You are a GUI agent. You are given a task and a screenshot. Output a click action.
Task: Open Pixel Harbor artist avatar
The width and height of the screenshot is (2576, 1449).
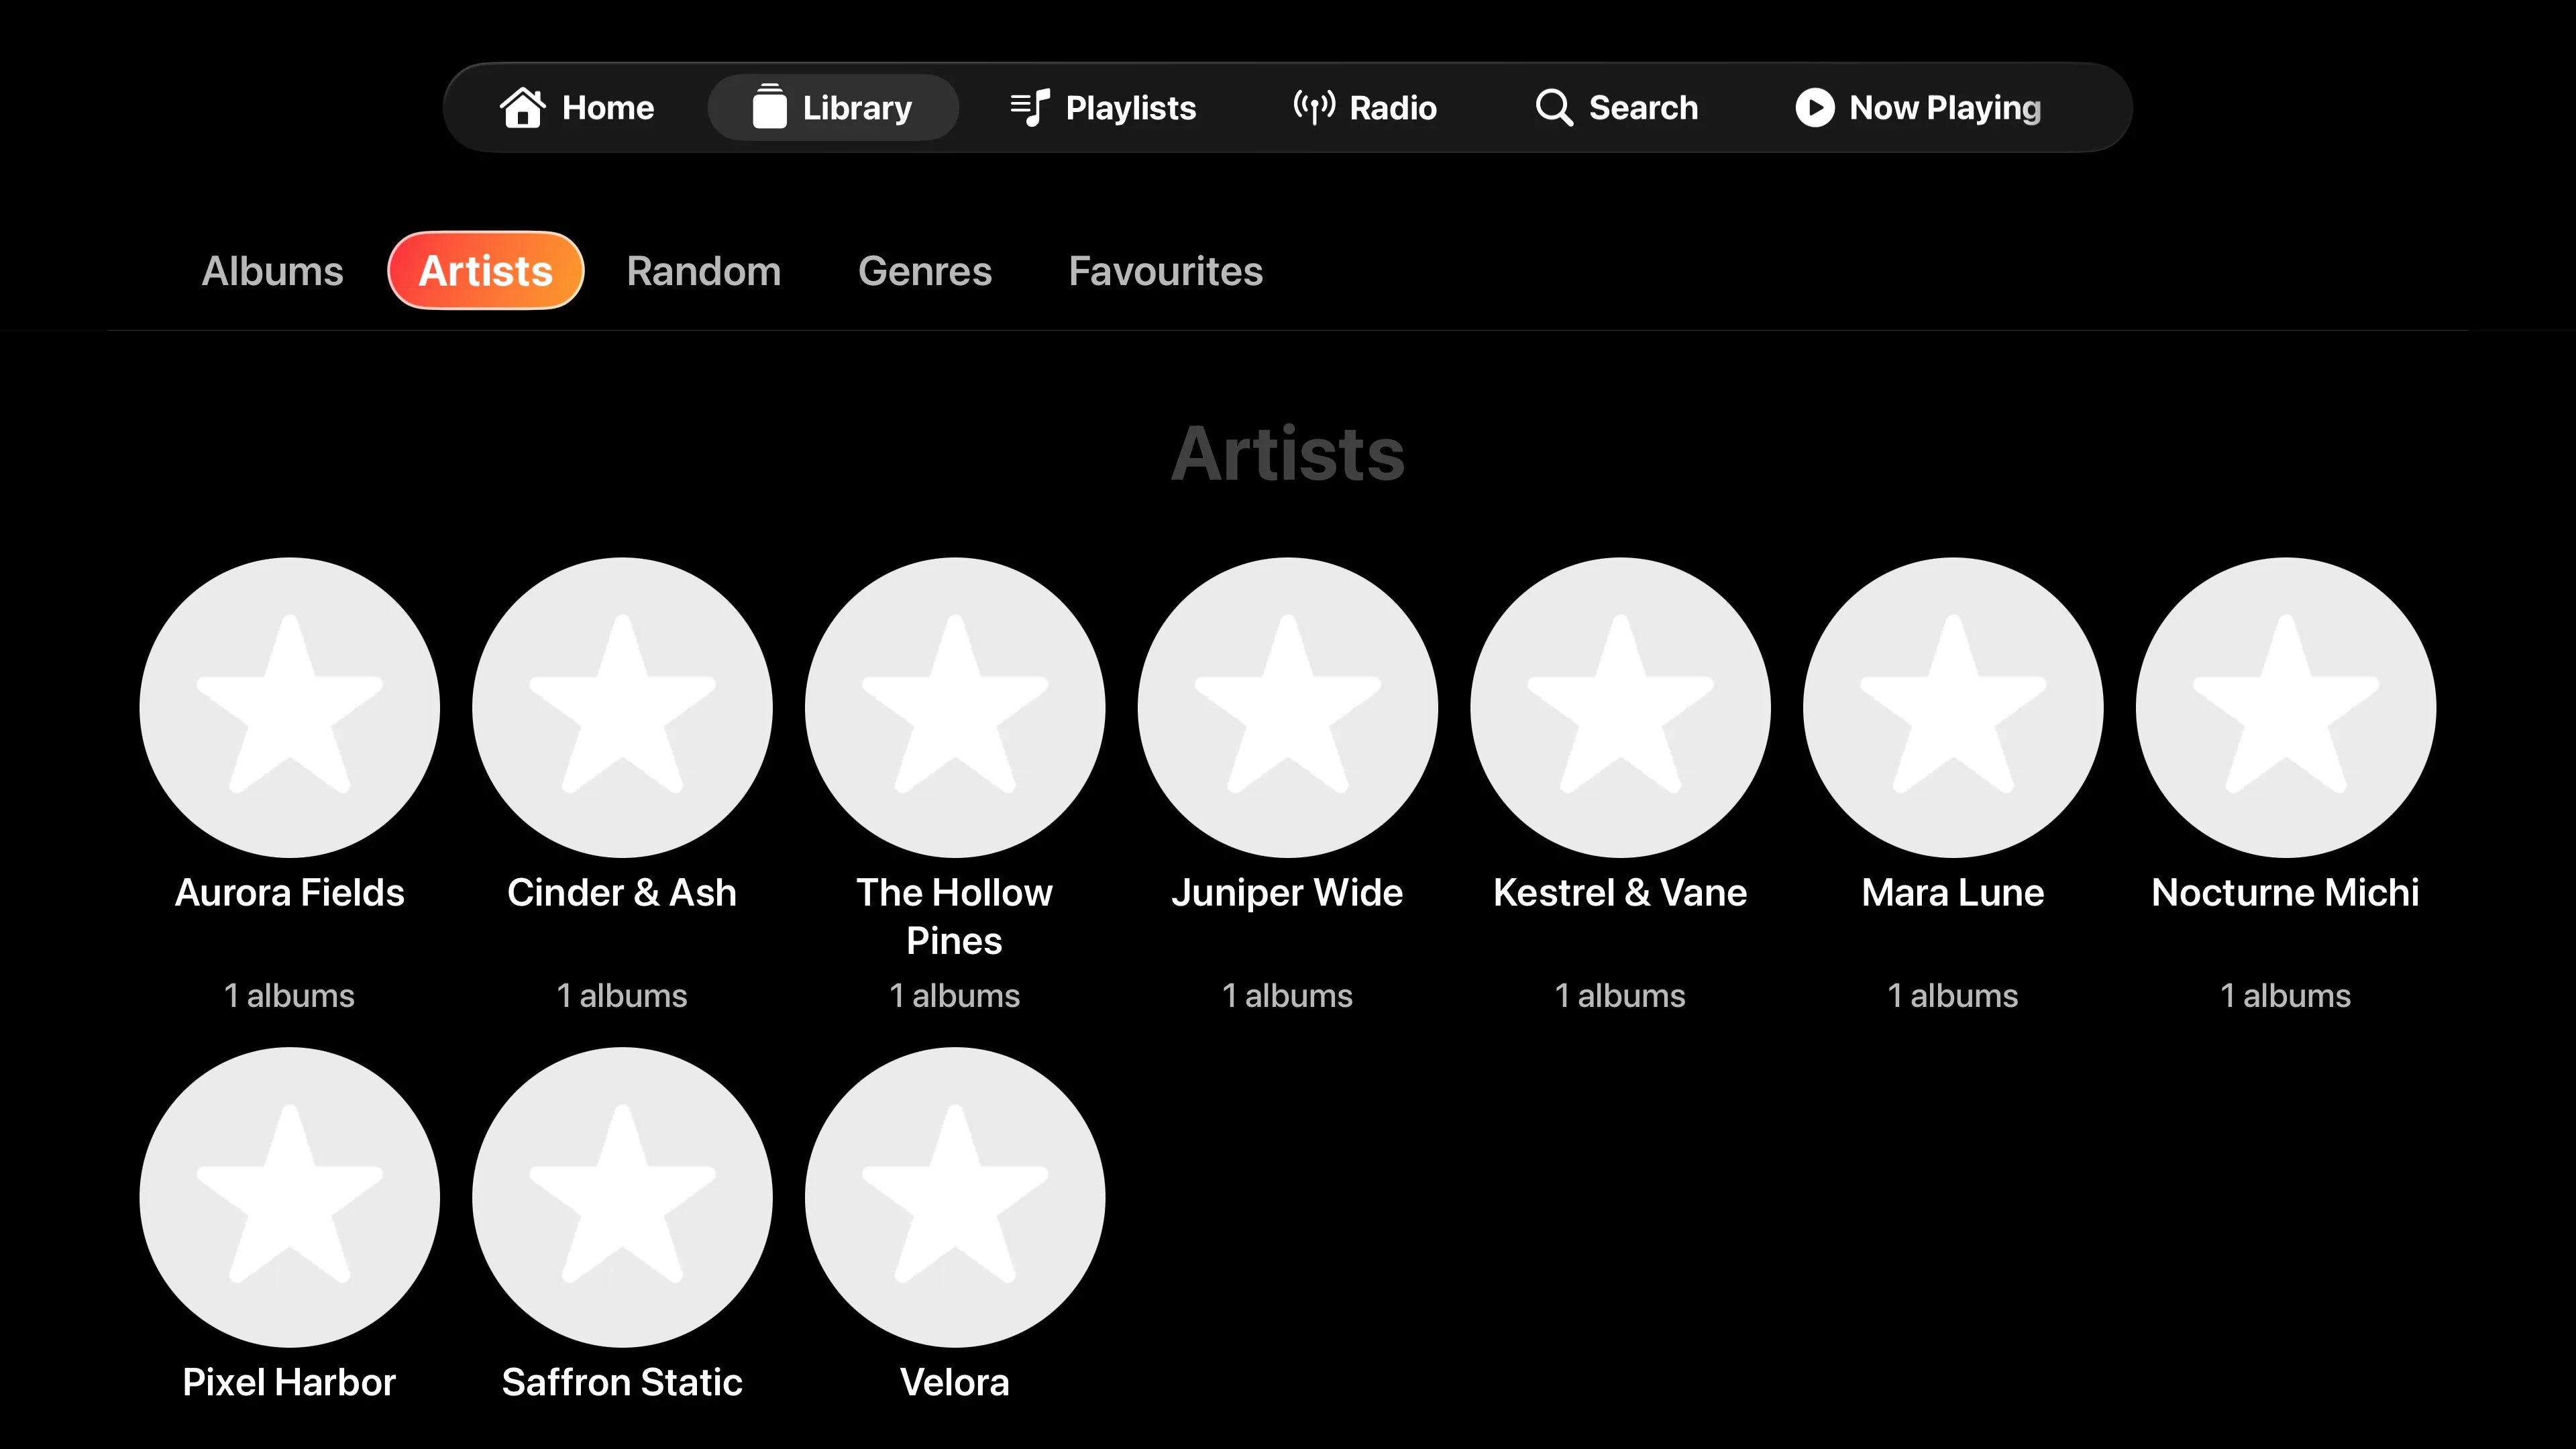tap(290, 1197)
